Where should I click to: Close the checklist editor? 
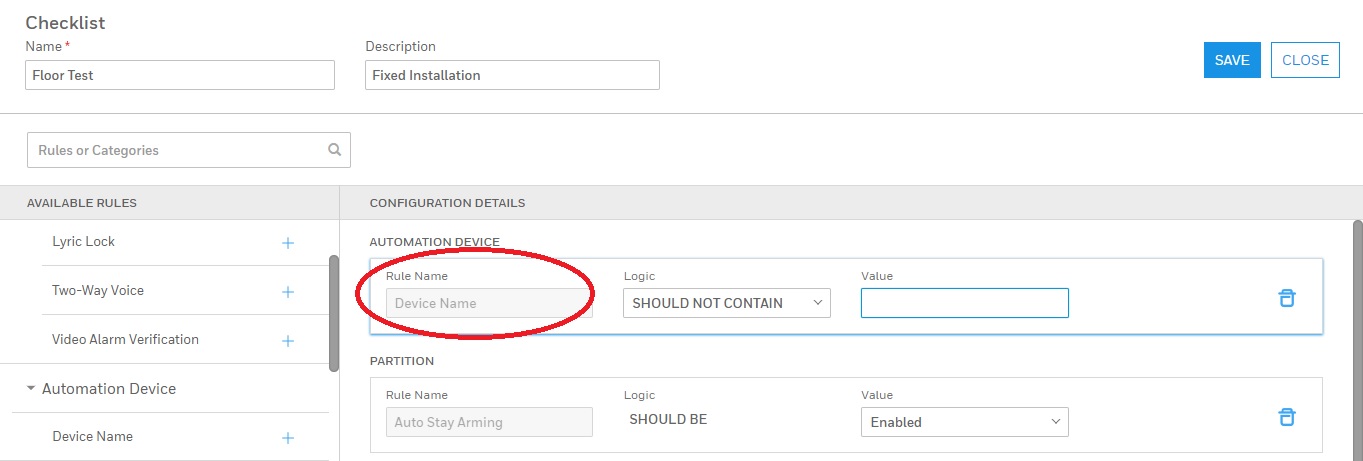(x=1305, y=60)
